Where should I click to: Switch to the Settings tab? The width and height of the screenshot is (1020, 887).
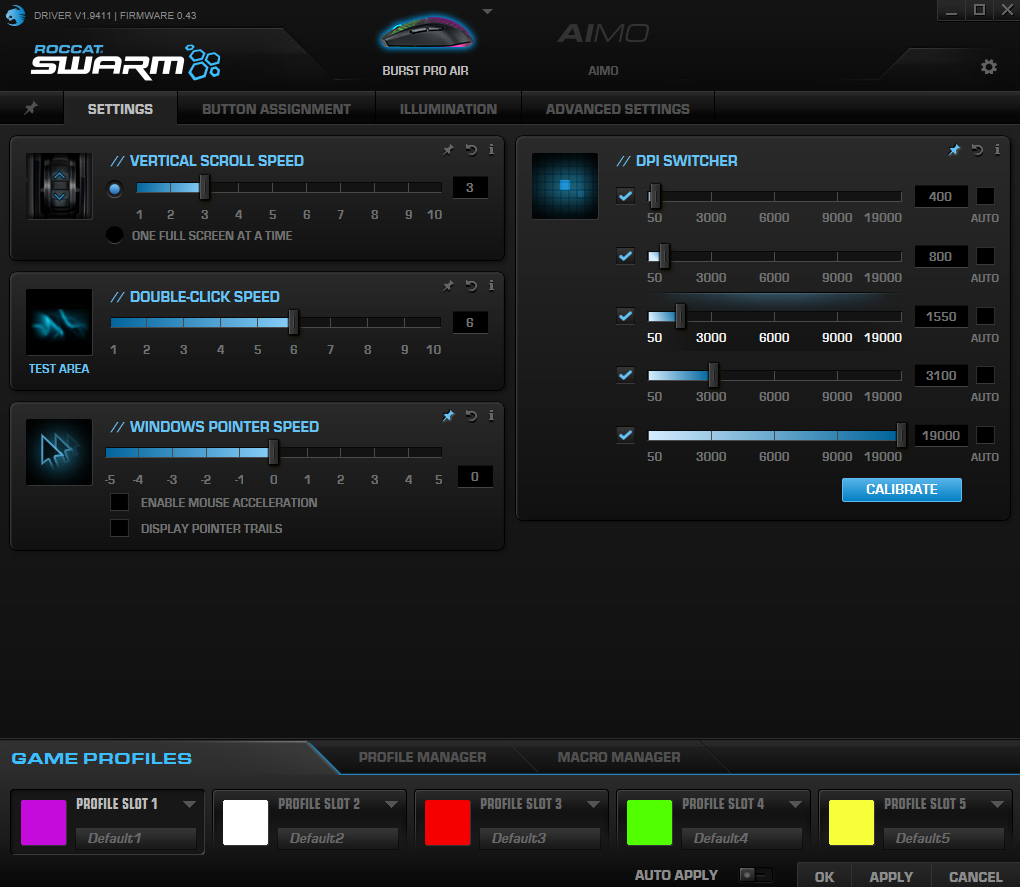click(120, 109)
